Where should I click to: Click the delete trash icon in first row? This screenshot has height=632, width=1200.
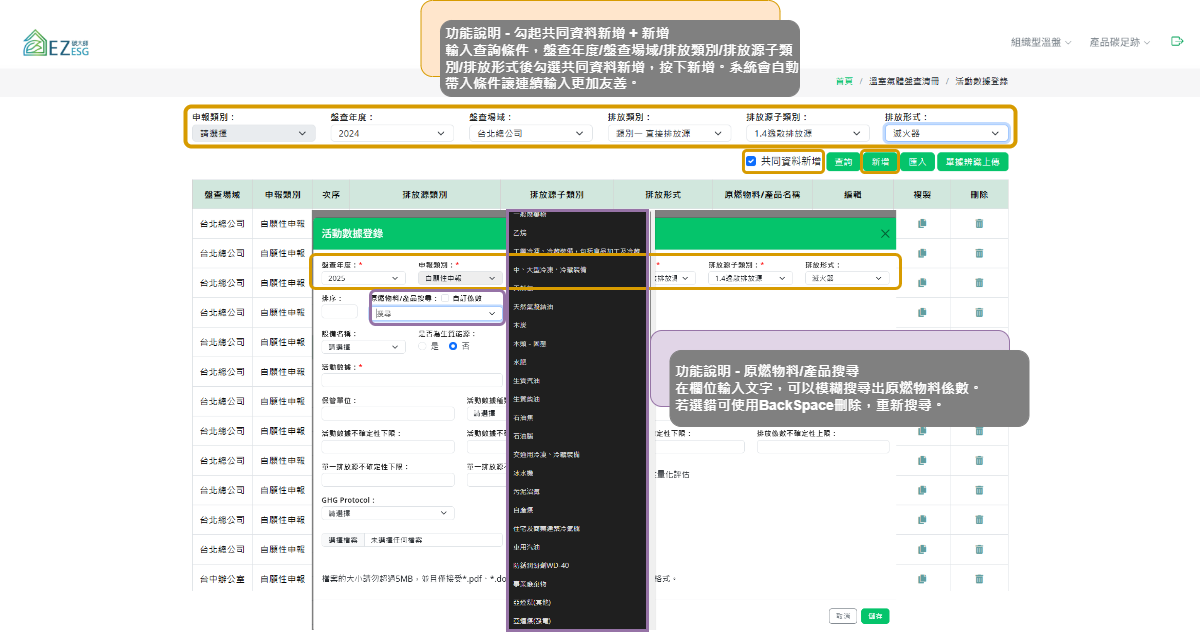[979, 225]
